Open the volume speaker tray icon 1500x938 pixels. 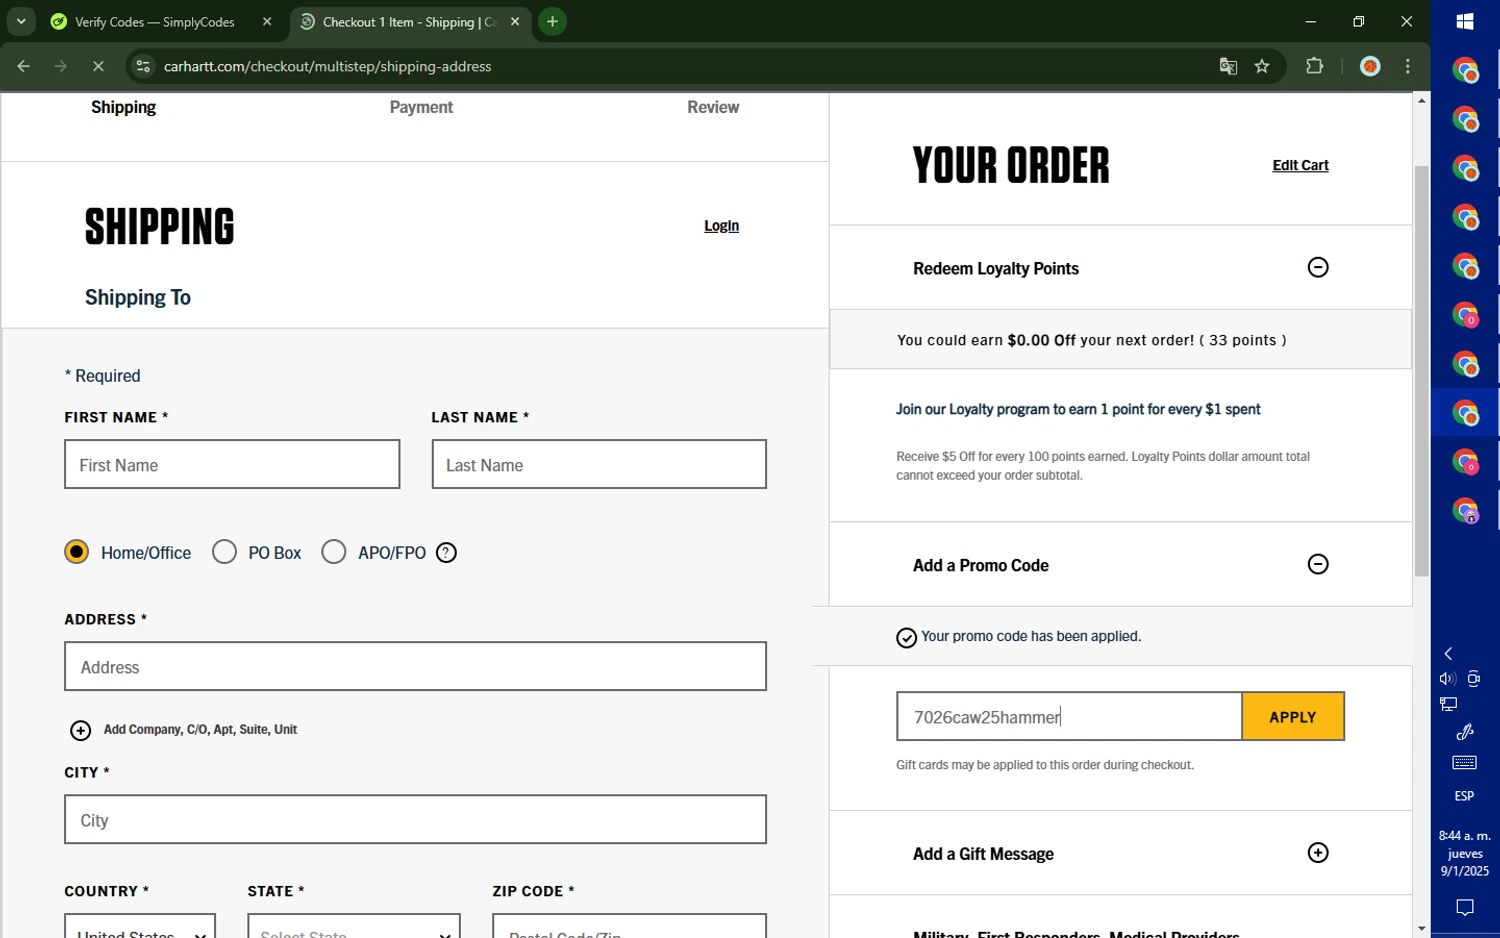click(x=1447, y=679)
